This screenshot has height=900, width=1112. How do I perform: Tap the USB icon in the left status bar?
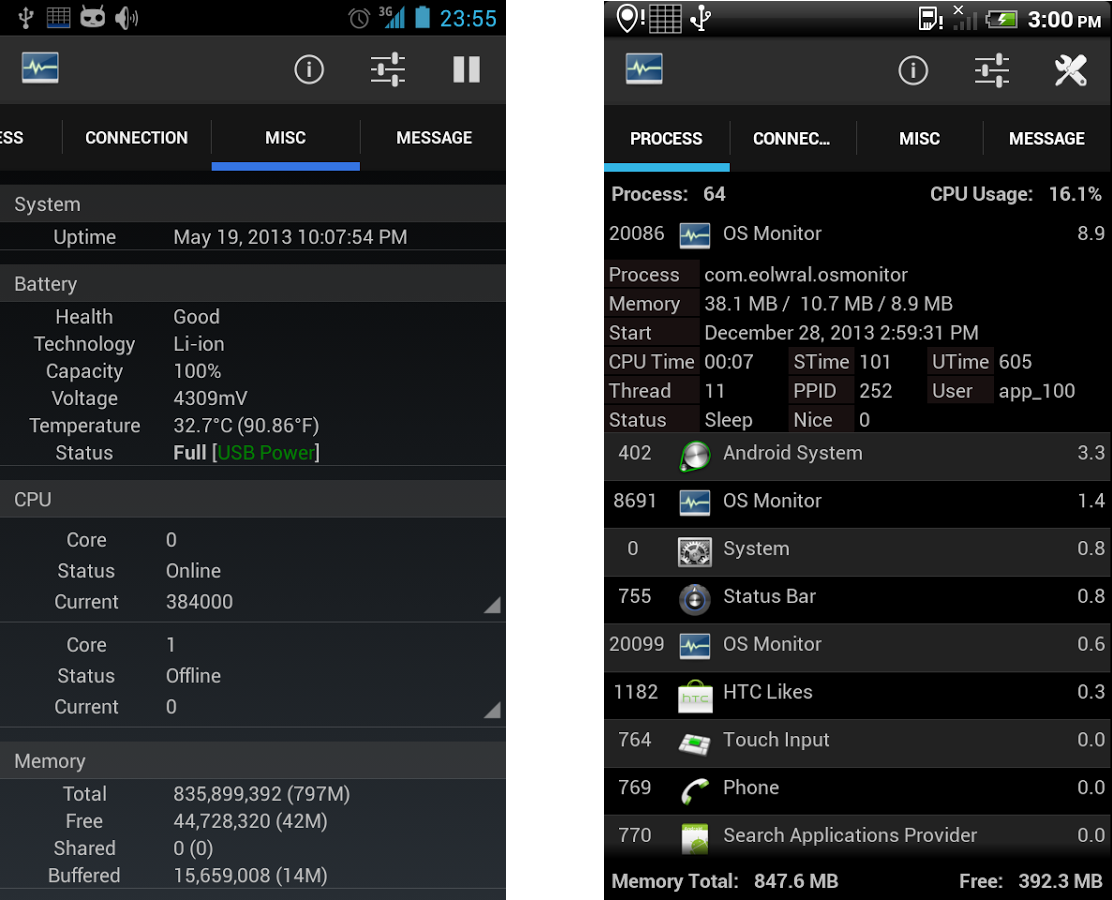[26, 17]
